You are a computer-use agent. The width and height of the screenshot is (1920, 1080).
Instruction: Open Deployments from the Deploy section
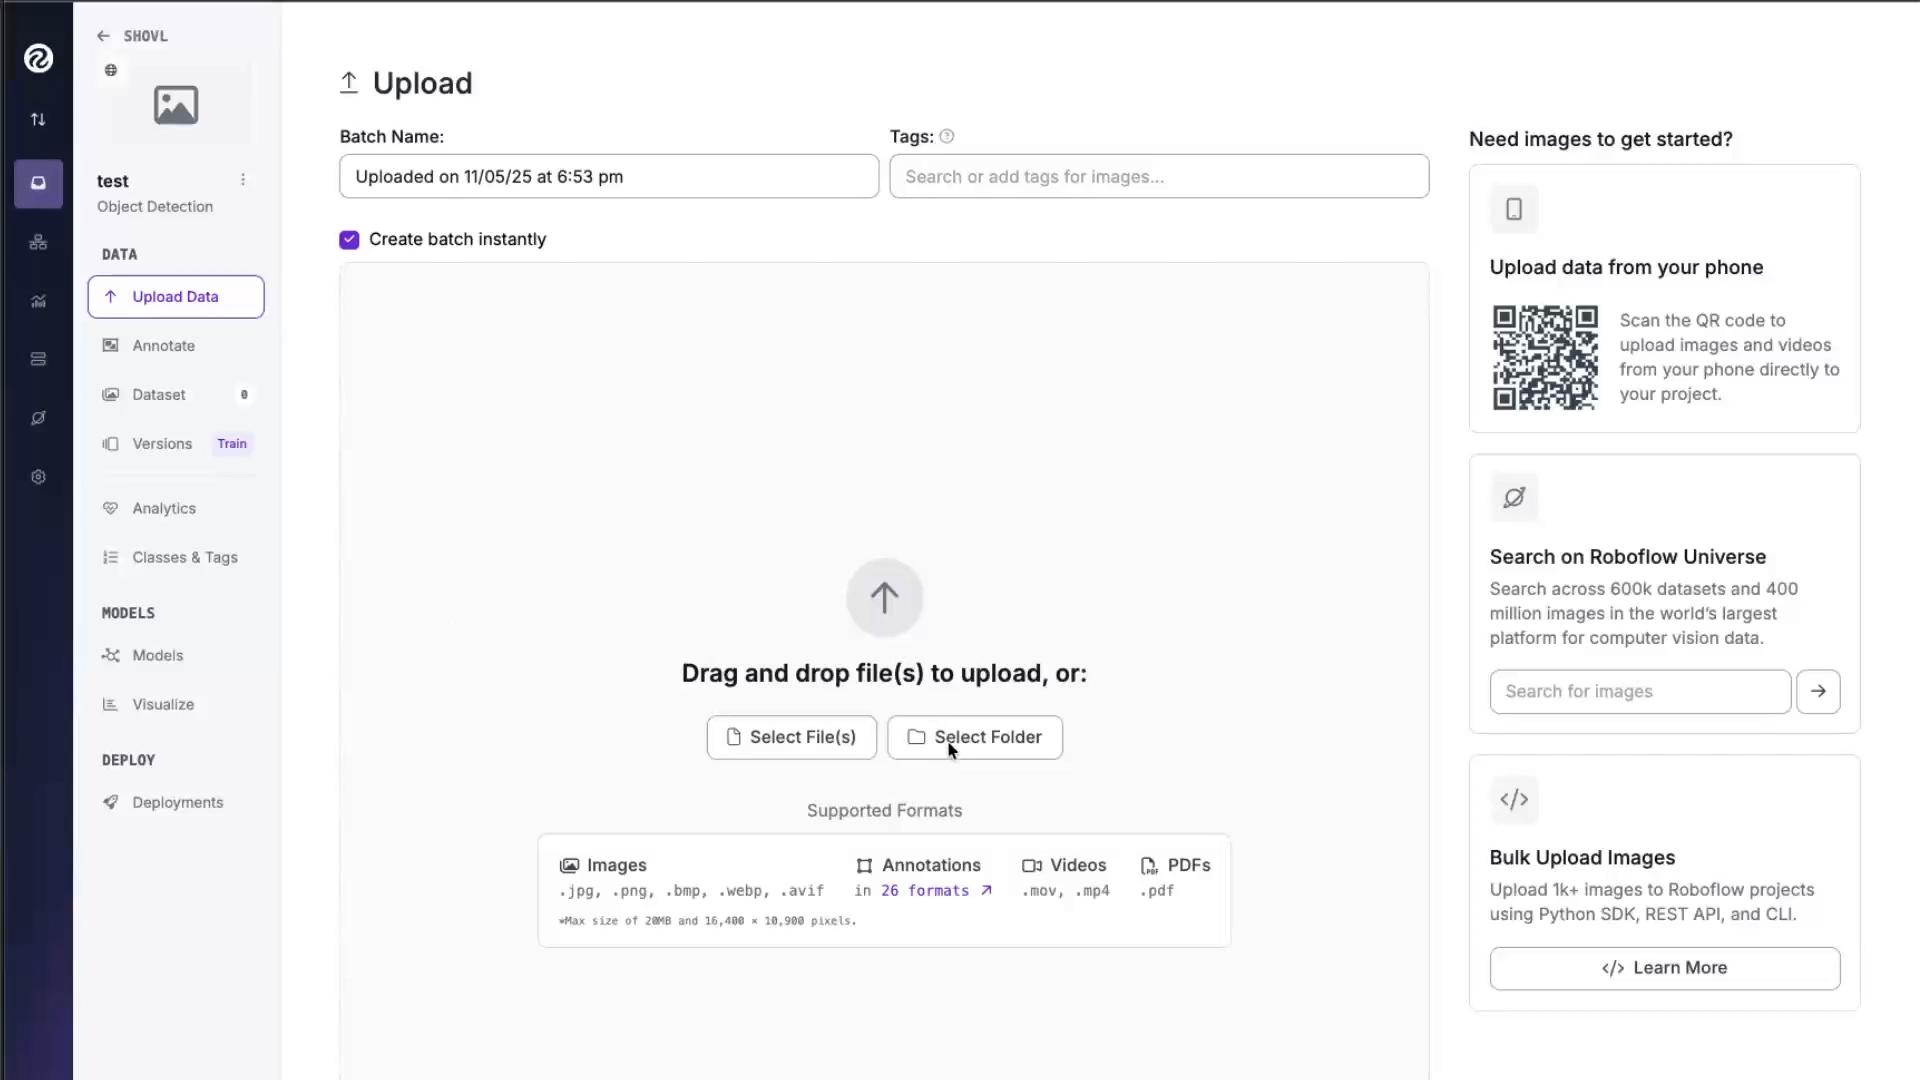[x=177, y=802]
